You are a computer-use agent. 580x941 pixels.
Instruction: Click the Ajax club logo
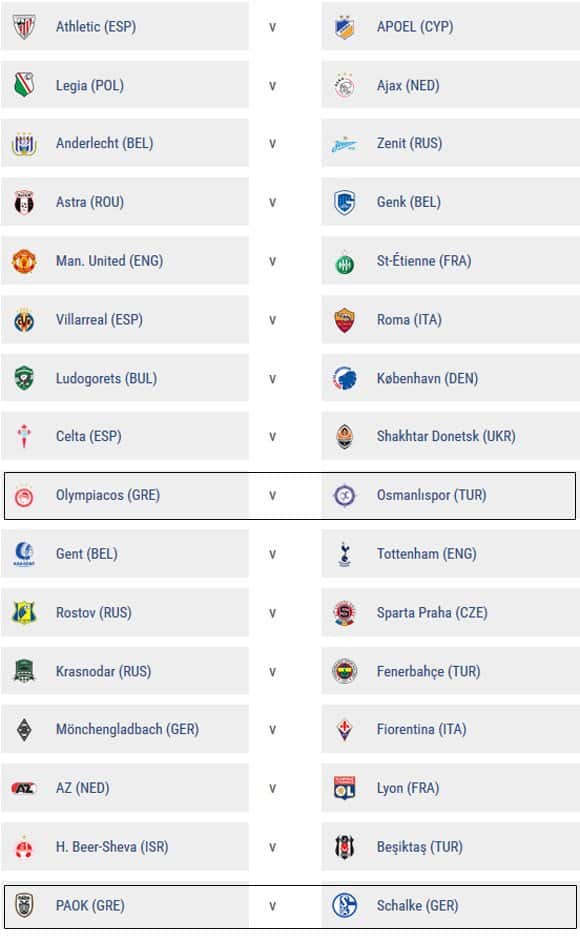tap(345, 86)
